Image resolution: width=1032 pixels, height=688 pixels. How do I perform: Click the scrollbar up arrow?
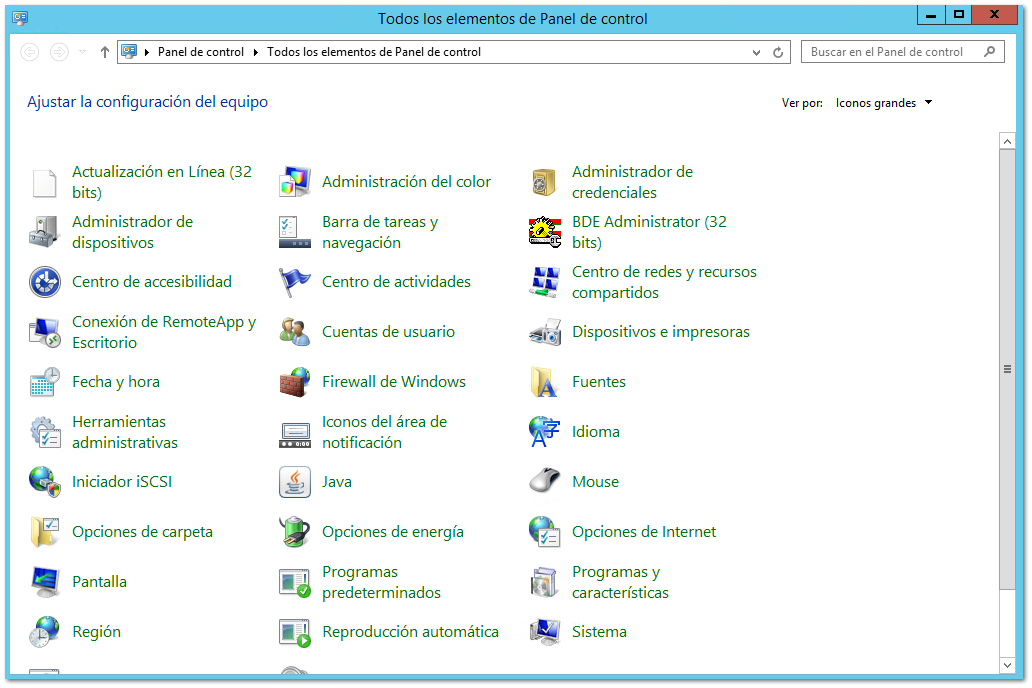pos(1007,141)
